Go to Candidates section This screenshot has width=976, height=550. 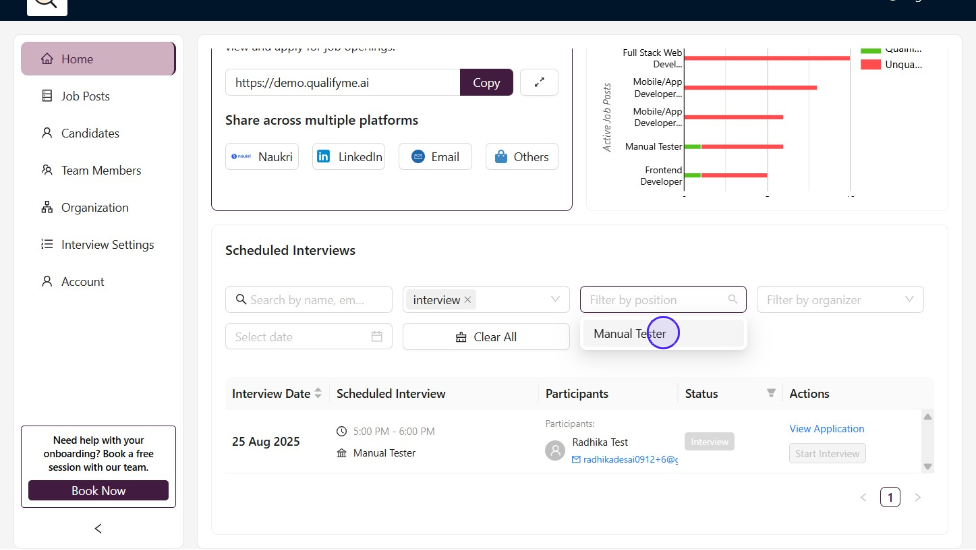coord(90,133)
